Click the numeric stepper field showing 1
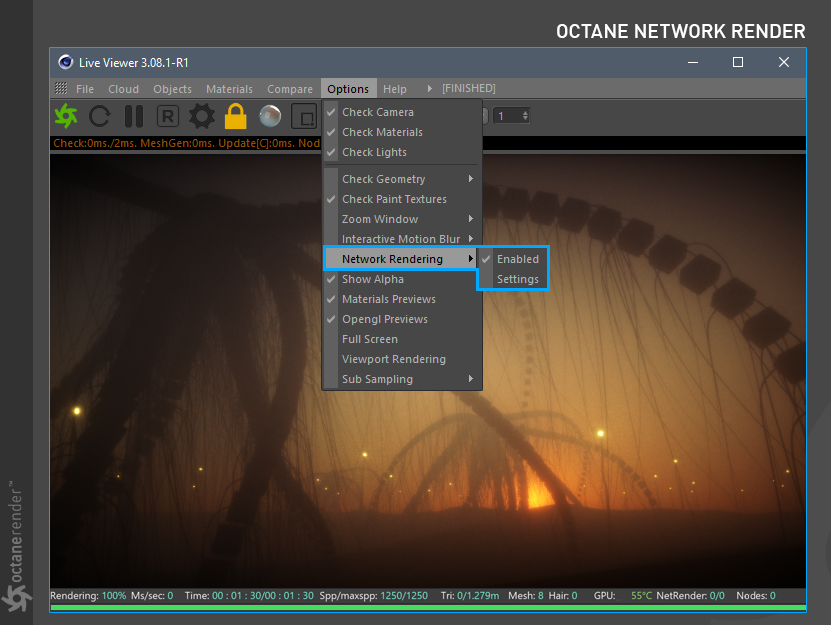831x625 pixels. pyautogui.click(x=505, y=116)
